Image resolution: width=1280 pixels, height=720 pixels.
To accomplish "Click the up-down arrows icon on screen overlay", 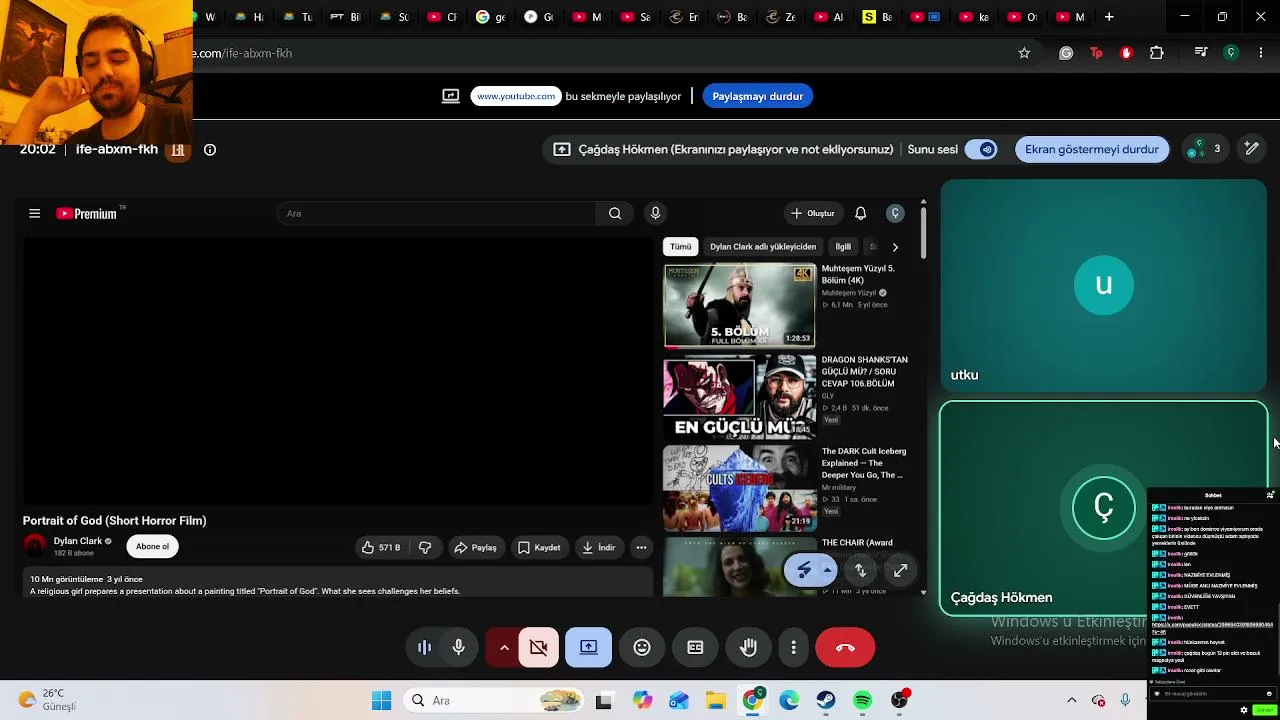I will click(860, 570).
